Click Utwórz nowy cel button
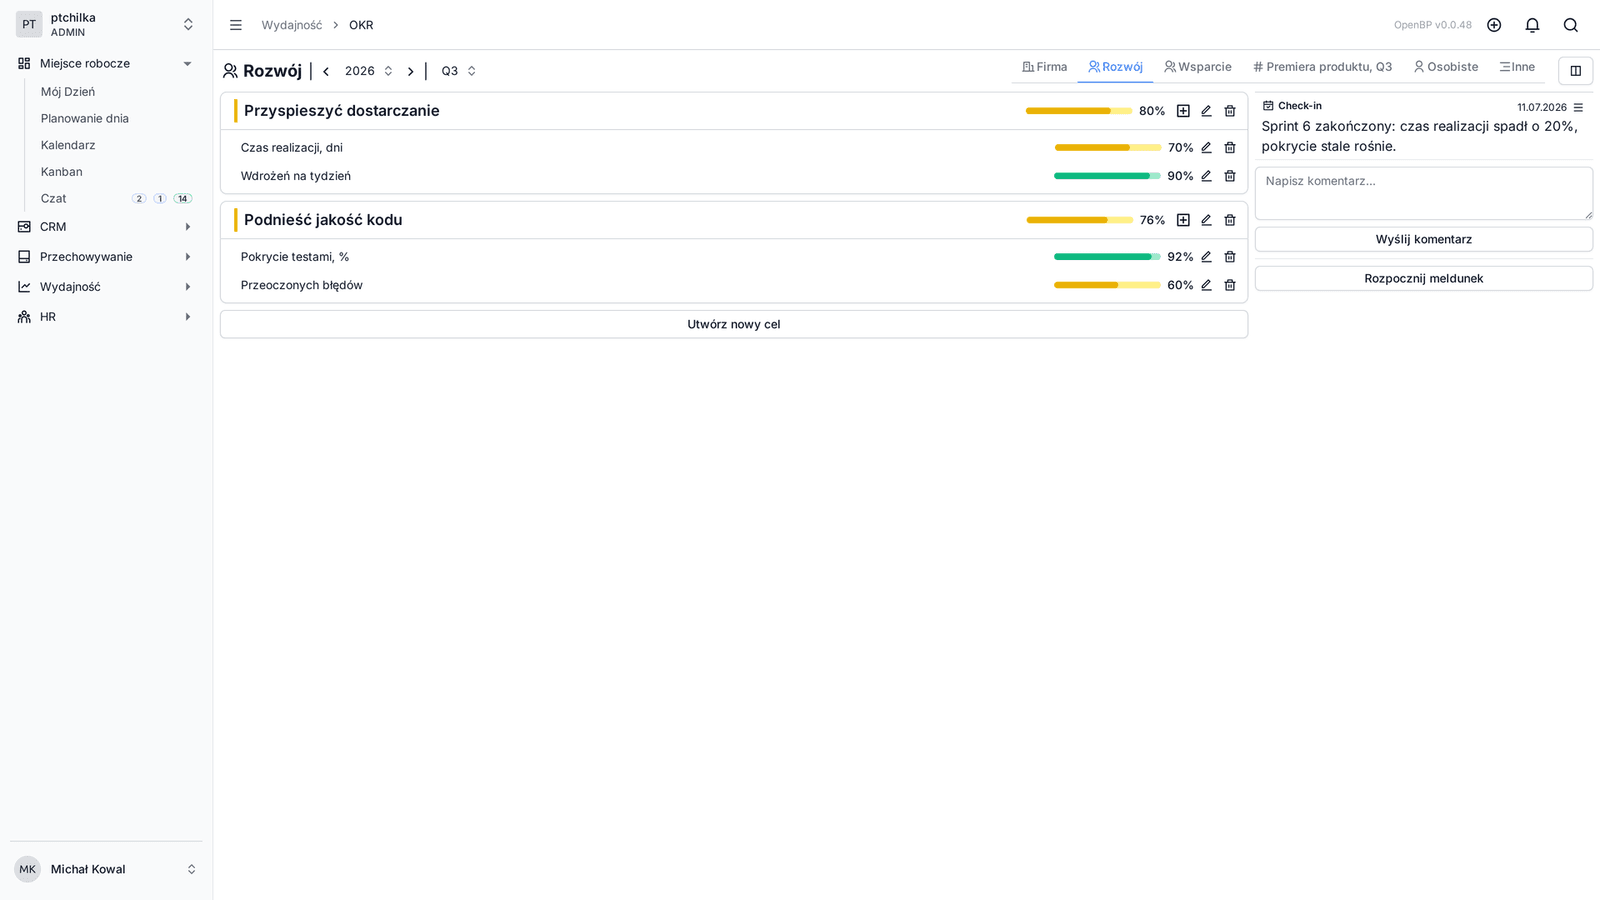This screenshot has width=1600, height=900. point(734,324)
